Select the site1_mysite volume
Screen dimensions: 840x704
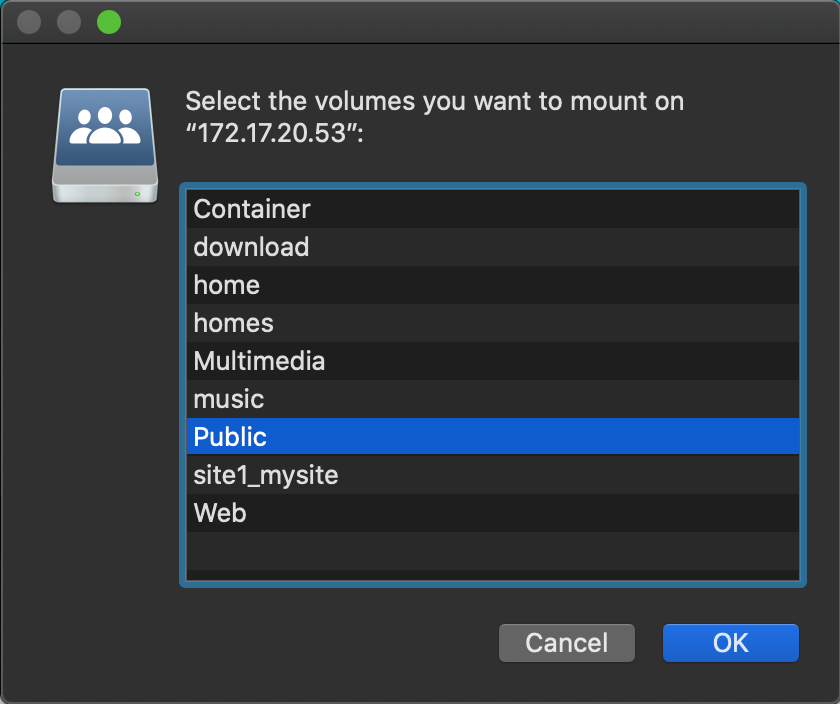click(x=493, y=475)
